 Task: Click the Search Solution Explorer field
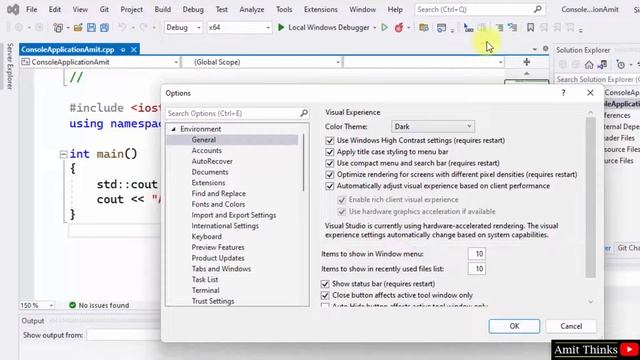tap(597, 79)
